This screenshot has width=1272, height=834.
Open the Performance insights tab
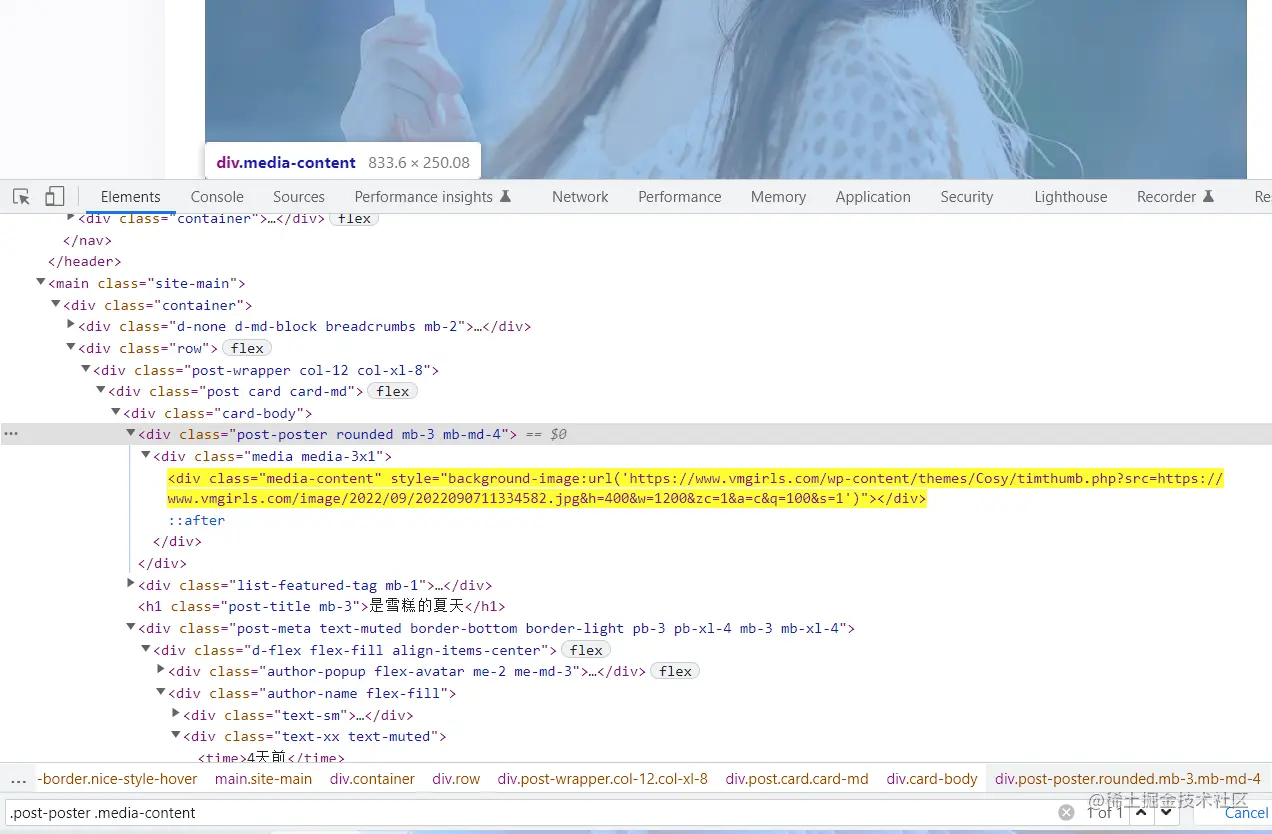(x=433, y=197)
